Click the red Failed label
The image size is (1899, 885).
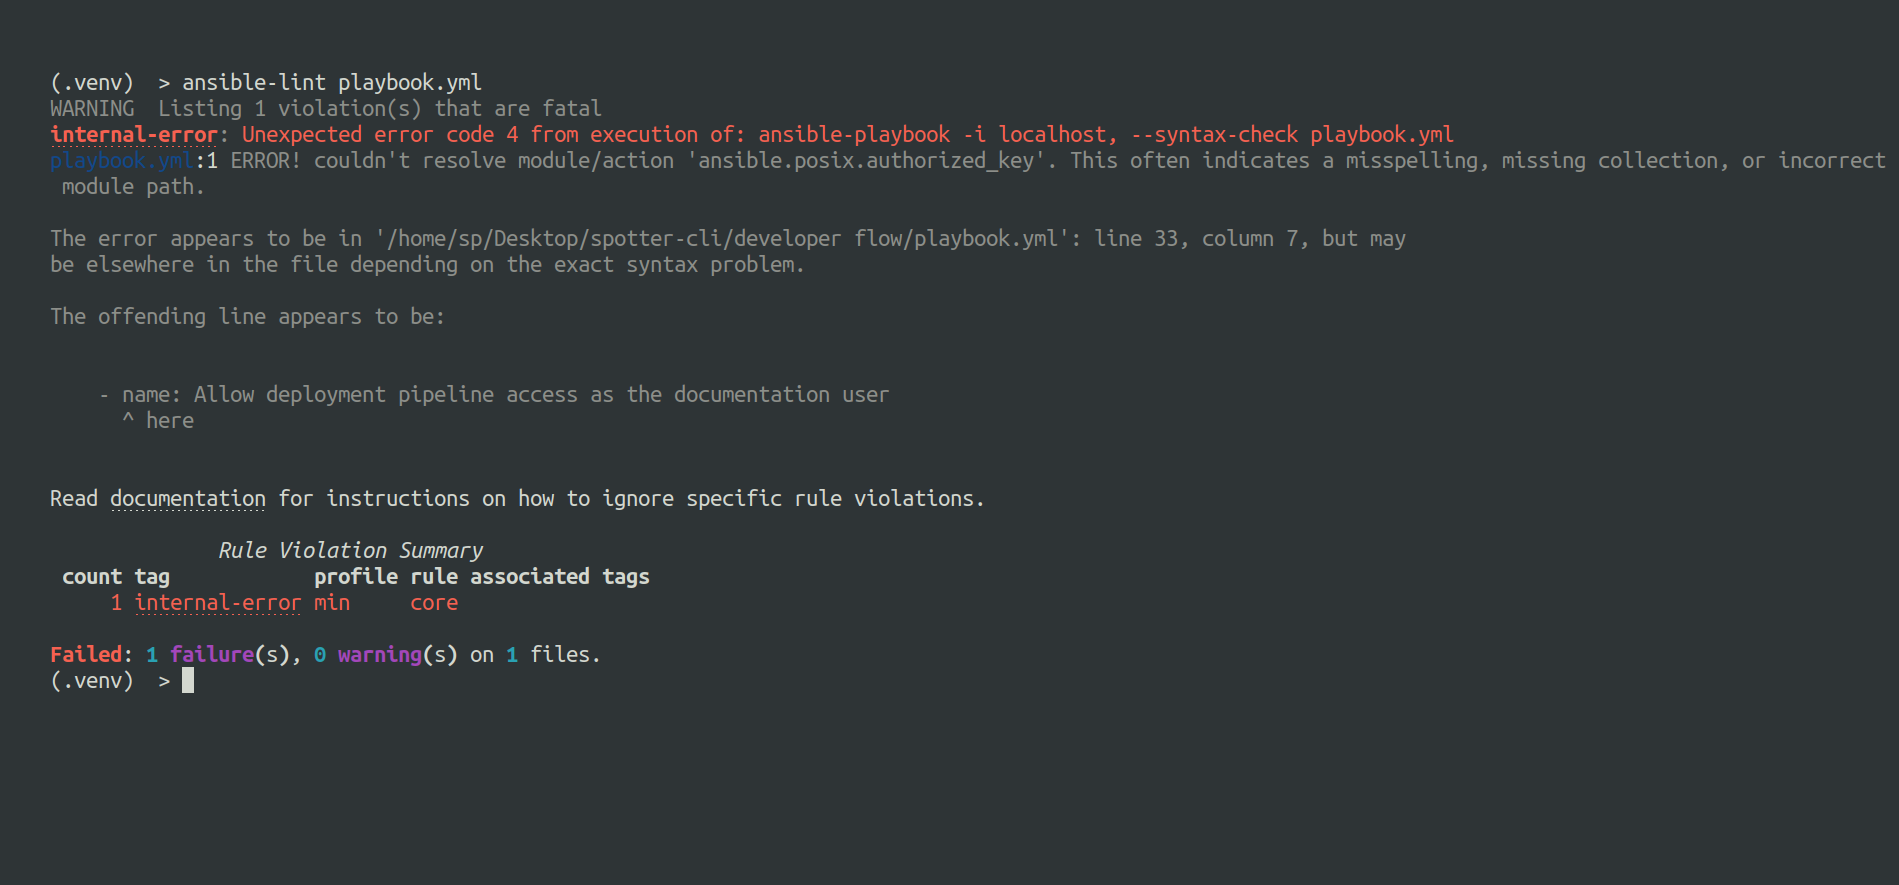coord(85,655)
